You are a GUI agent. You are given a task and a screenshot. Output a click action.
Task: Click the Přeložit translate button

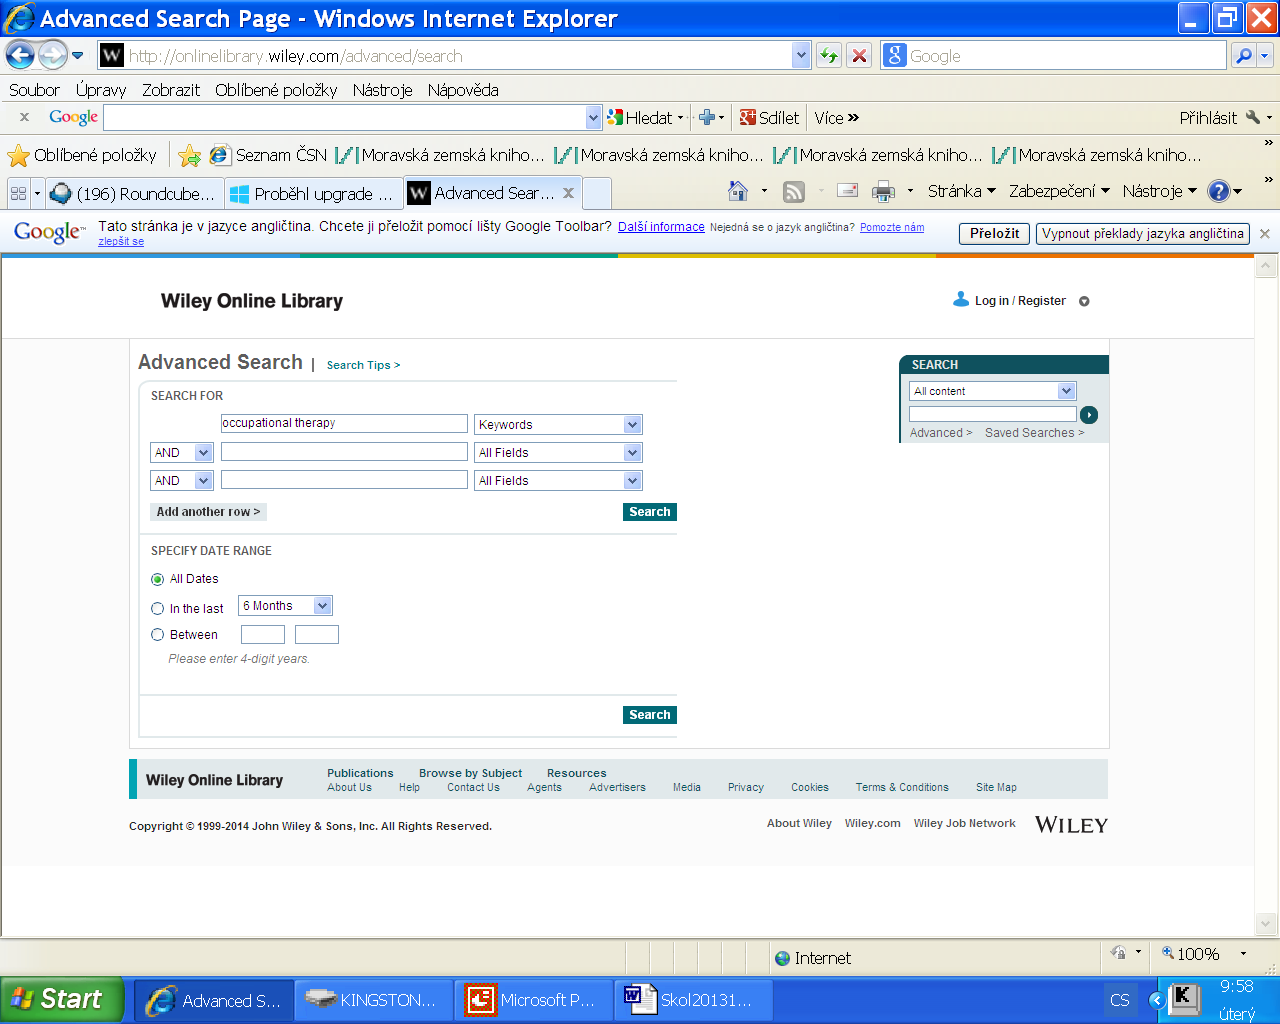click(995, 234)
